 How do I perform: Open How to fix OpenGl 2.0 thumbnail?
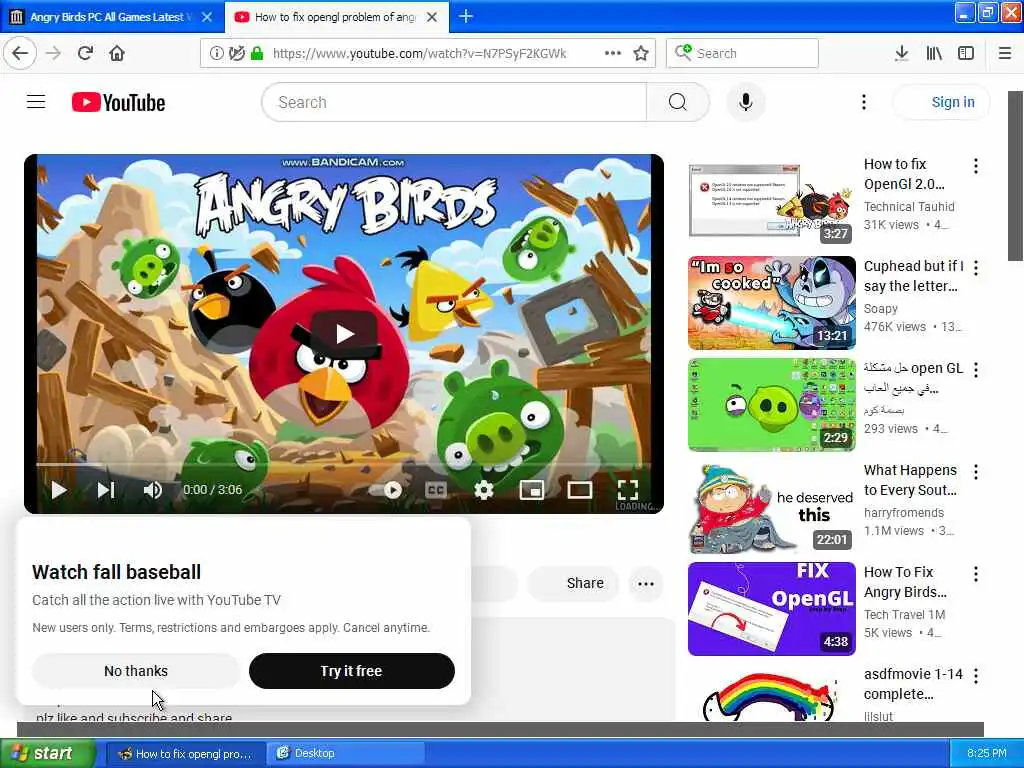click(771, 200)
